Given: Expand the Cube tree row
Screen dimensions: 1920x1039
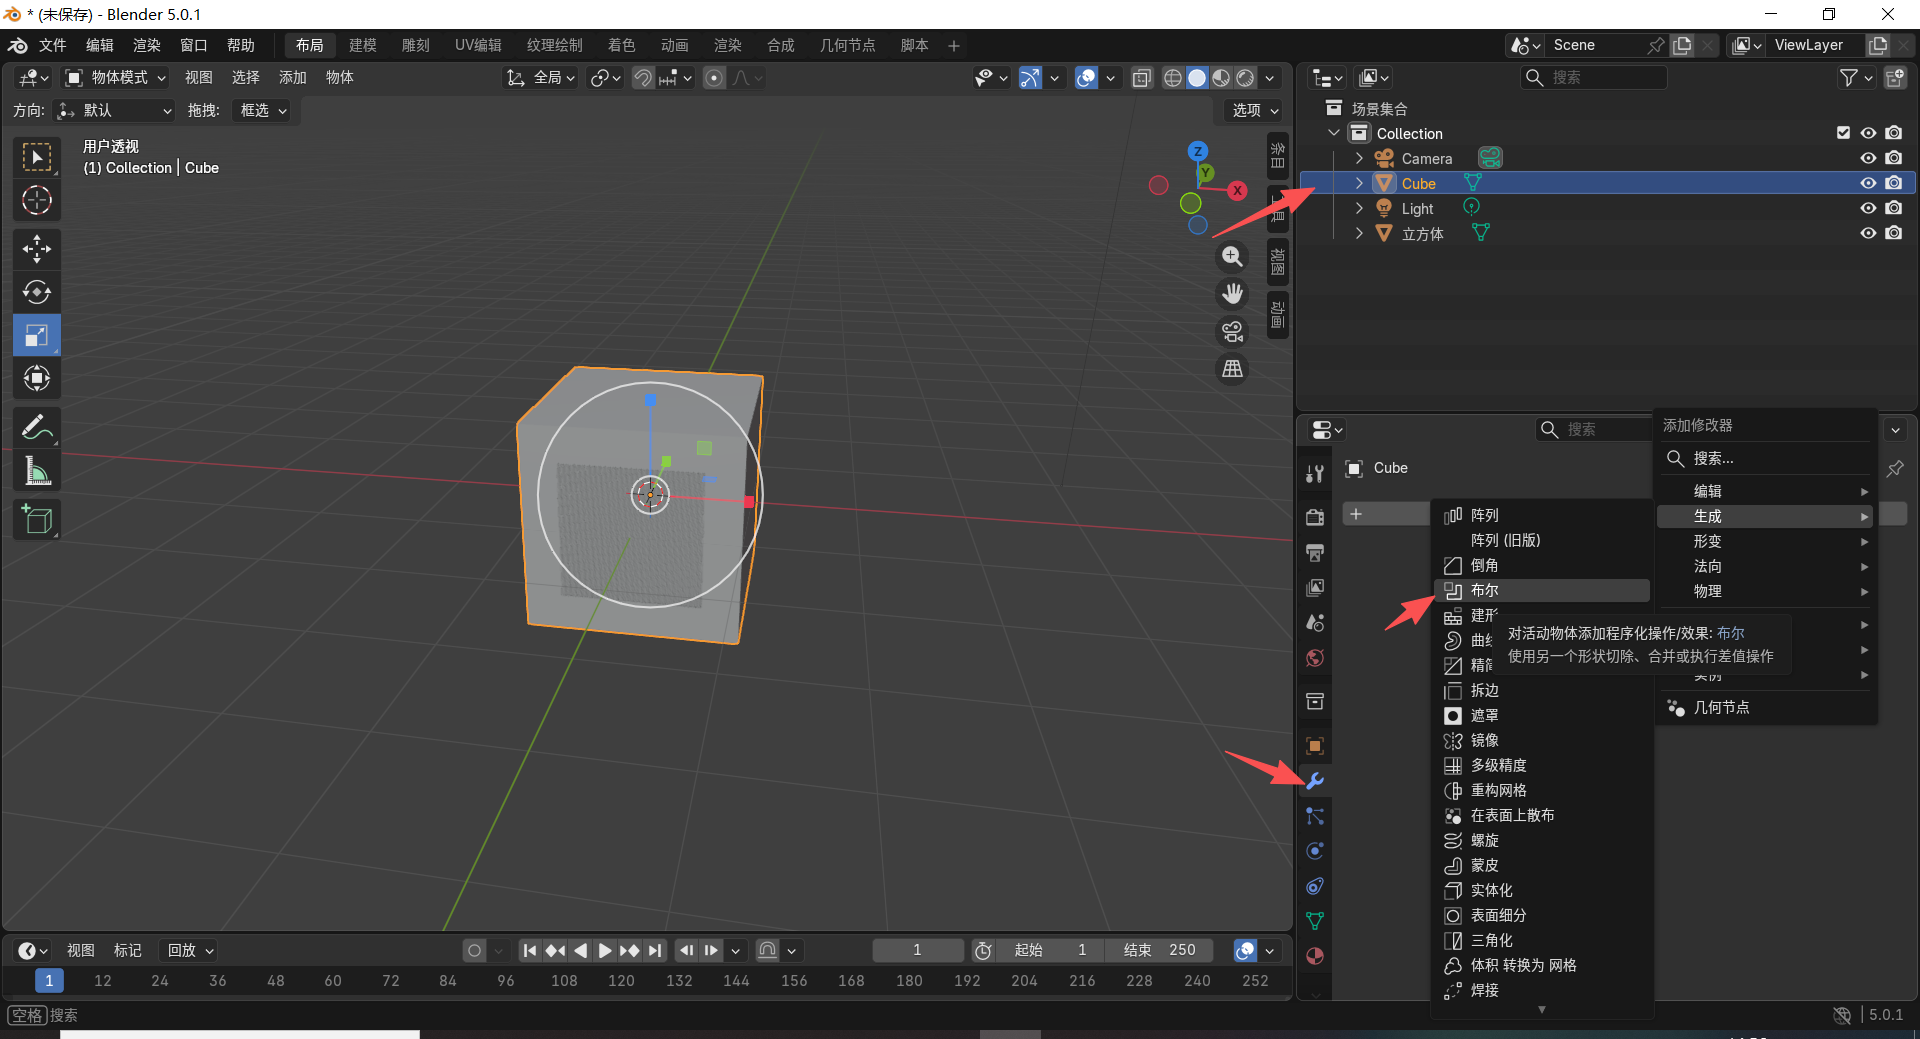Looking at the screenshot, I should click(1359, 183).
